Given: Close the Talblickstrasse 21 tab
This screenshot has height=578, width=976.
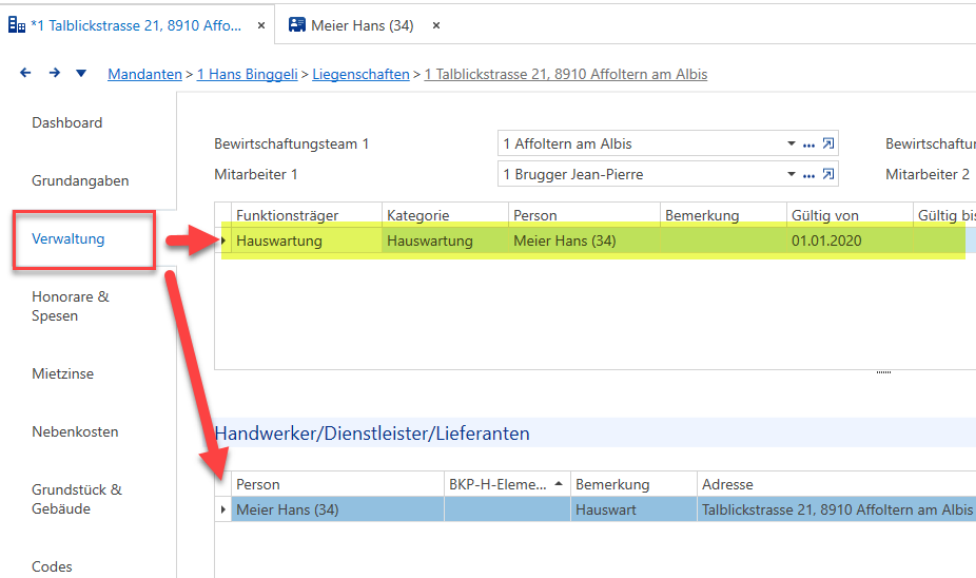Looking at the screenshot, I should coord(261,26).
